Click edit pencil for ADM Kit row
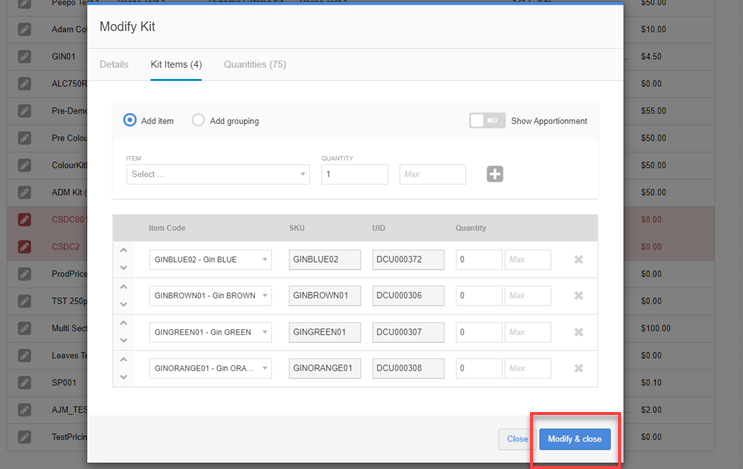 click(x=25, y=192)
